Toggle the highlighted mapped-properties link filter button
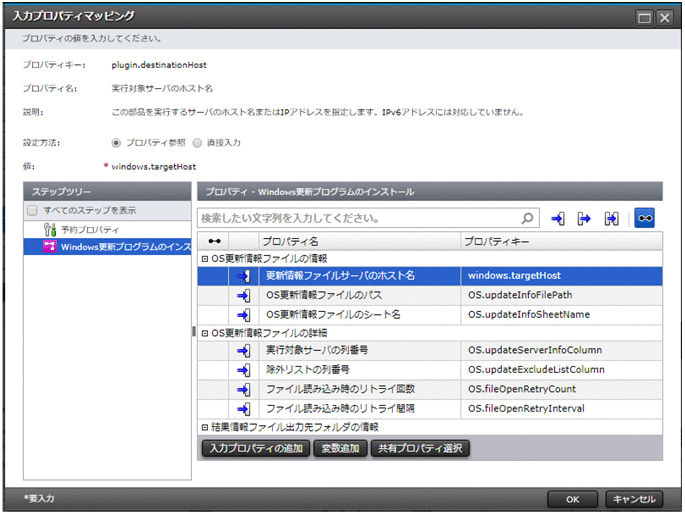Screen dimensions: 685x515 (644, 218)
